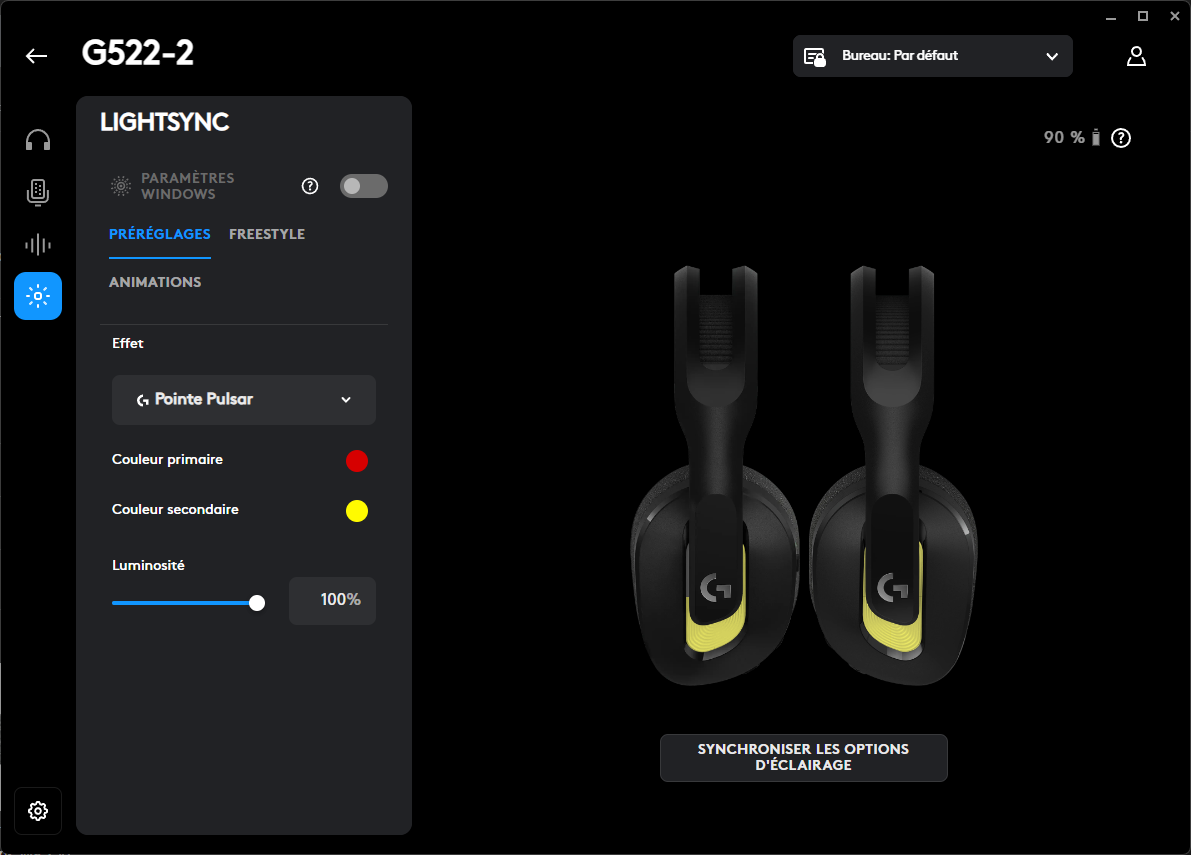
Task: Click the Luminosité slider handle
Action: [x=257, y=603]
